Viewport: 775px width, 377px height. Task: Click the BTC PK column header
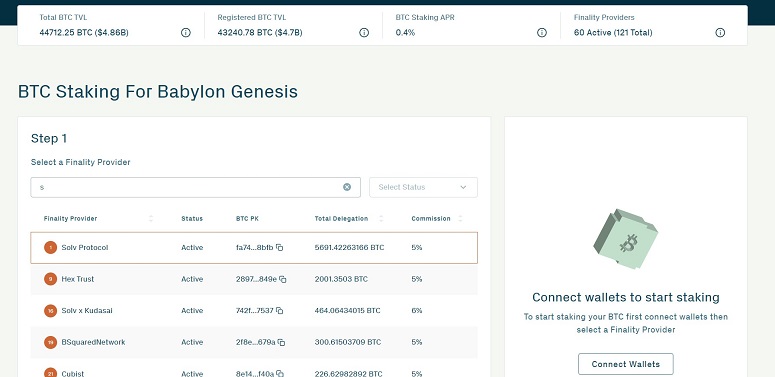point(247,218)
